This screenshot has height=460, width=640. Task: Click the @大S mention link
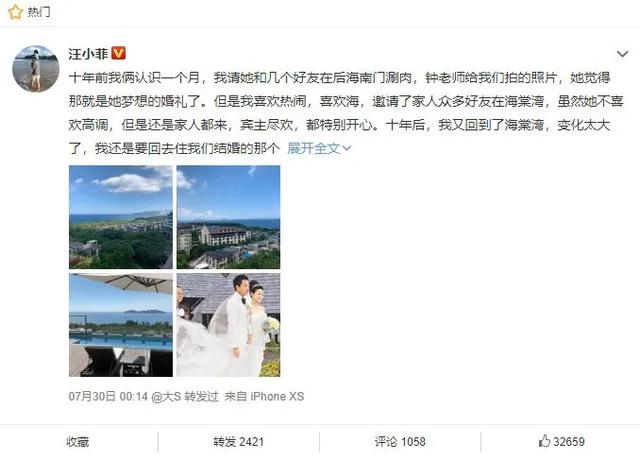(166, 396)
